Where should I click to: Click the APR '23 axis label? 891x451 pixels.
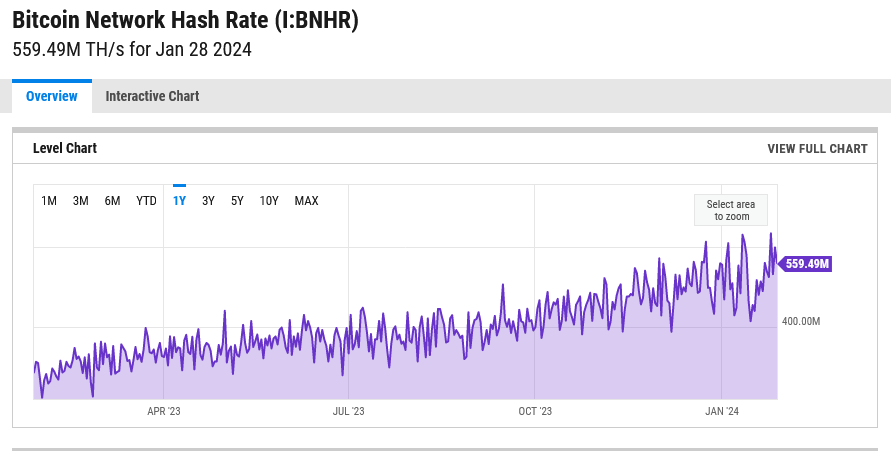point(164,411)
